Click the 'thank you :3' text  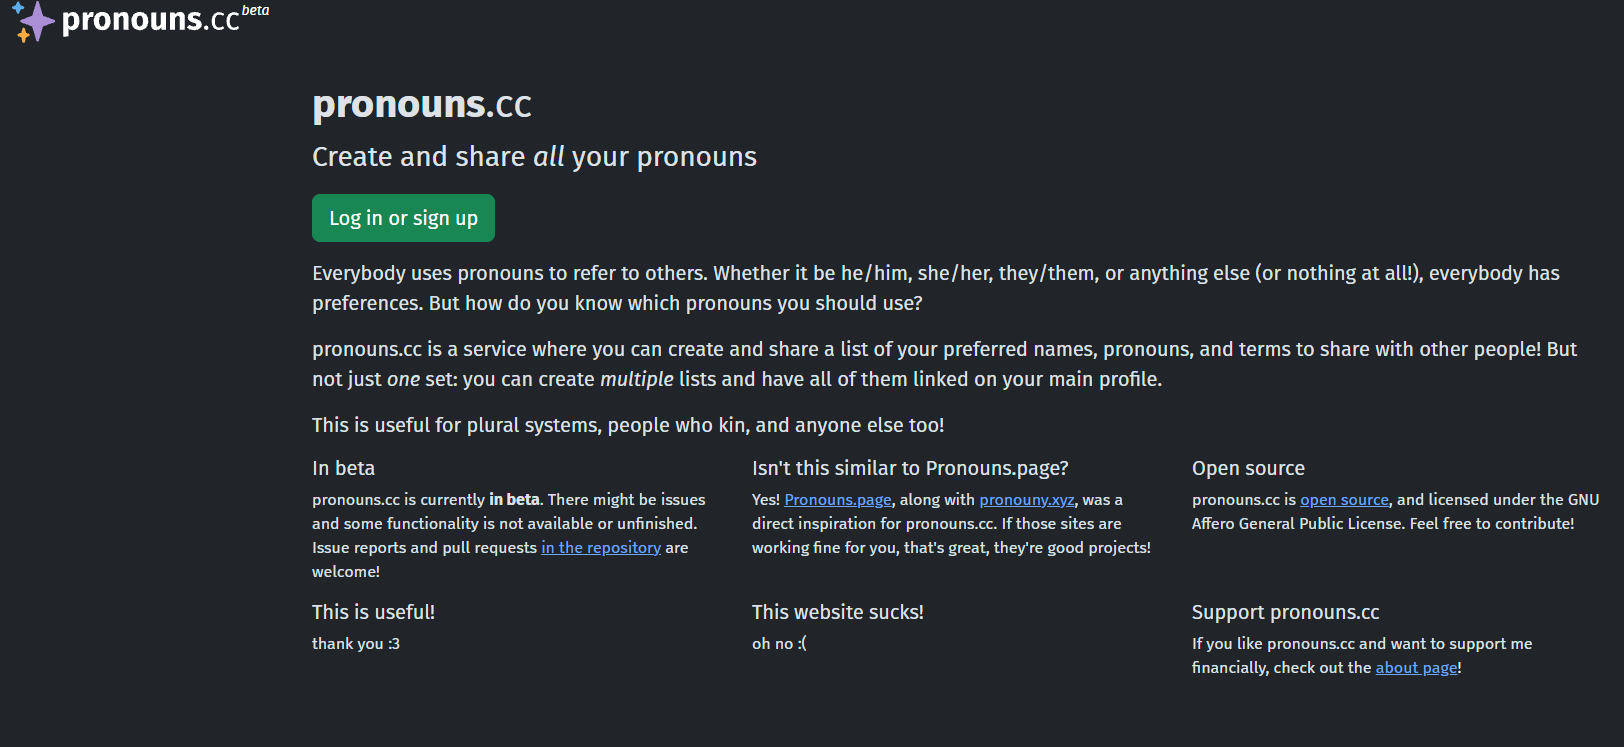pyautogui.click(x=356, y=644)
